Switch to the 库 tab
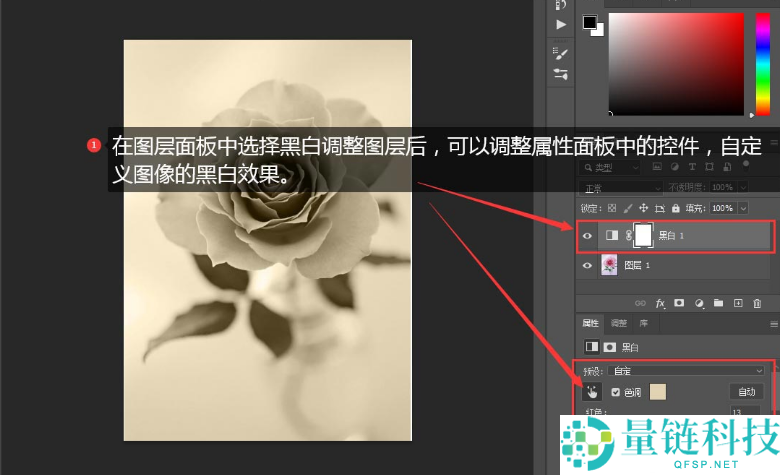The height and width of the screenshot is (475, 780). pyautogui.click(x=643, y=323)
